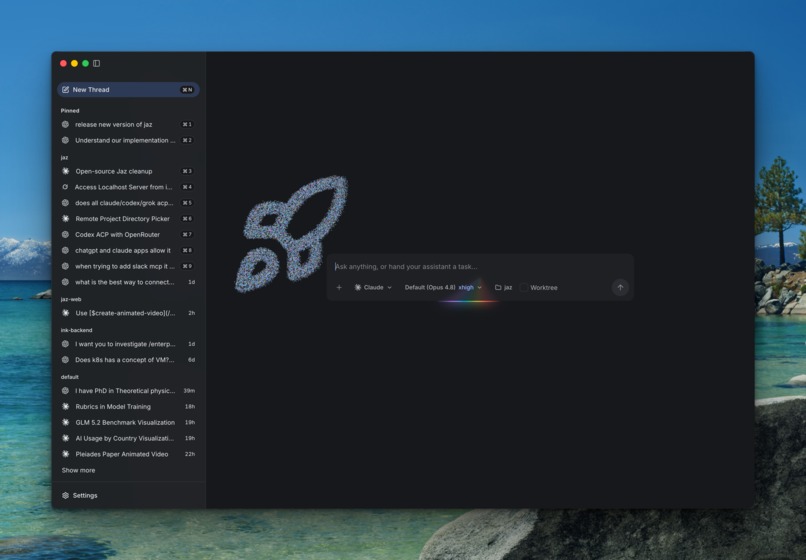Click the 'default' section header
The height and width of the screenshot is (560, 806).
[69, 377]
